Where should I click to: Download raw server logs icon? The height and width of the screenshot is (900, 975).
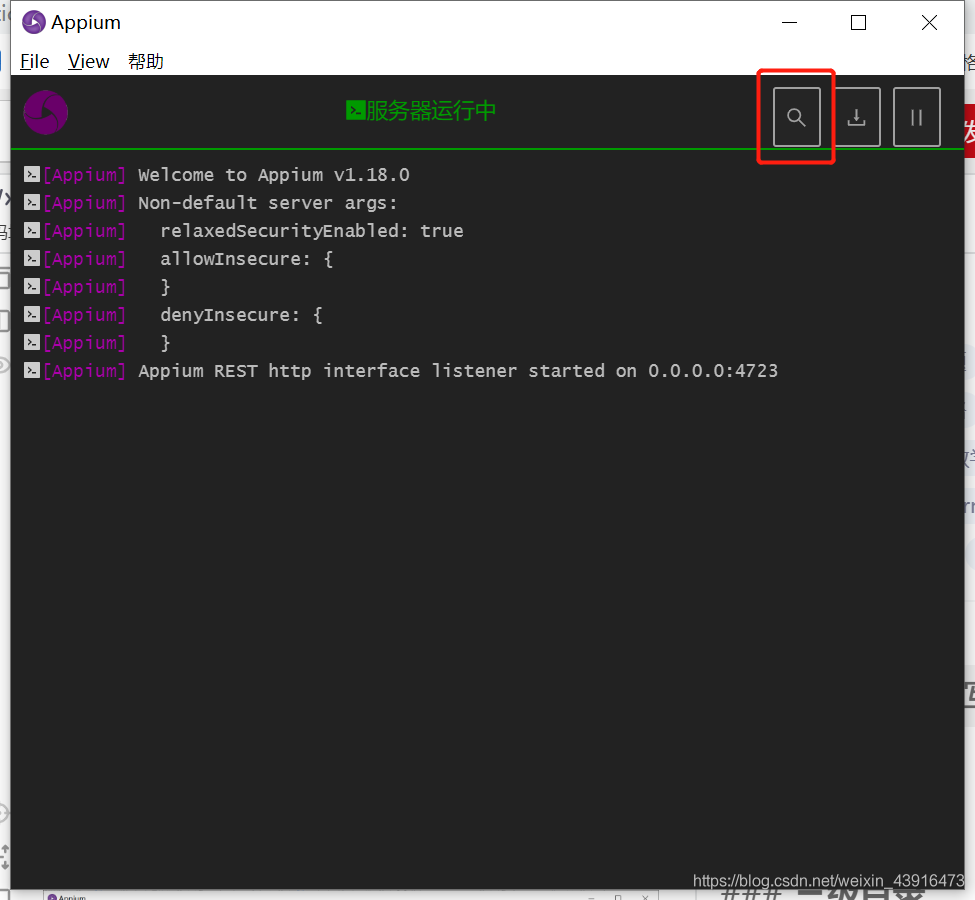pyautogui.click(x=857, y=117)
